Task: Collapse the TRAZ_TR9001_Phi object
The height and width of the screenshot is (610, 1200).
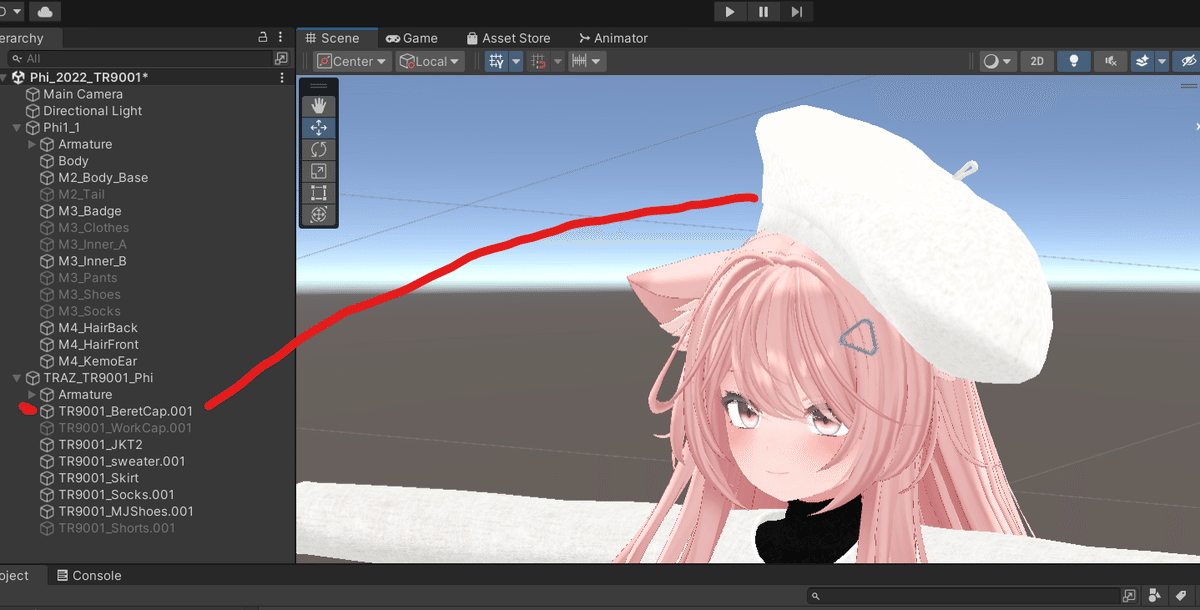Action: tap(17, 378)
